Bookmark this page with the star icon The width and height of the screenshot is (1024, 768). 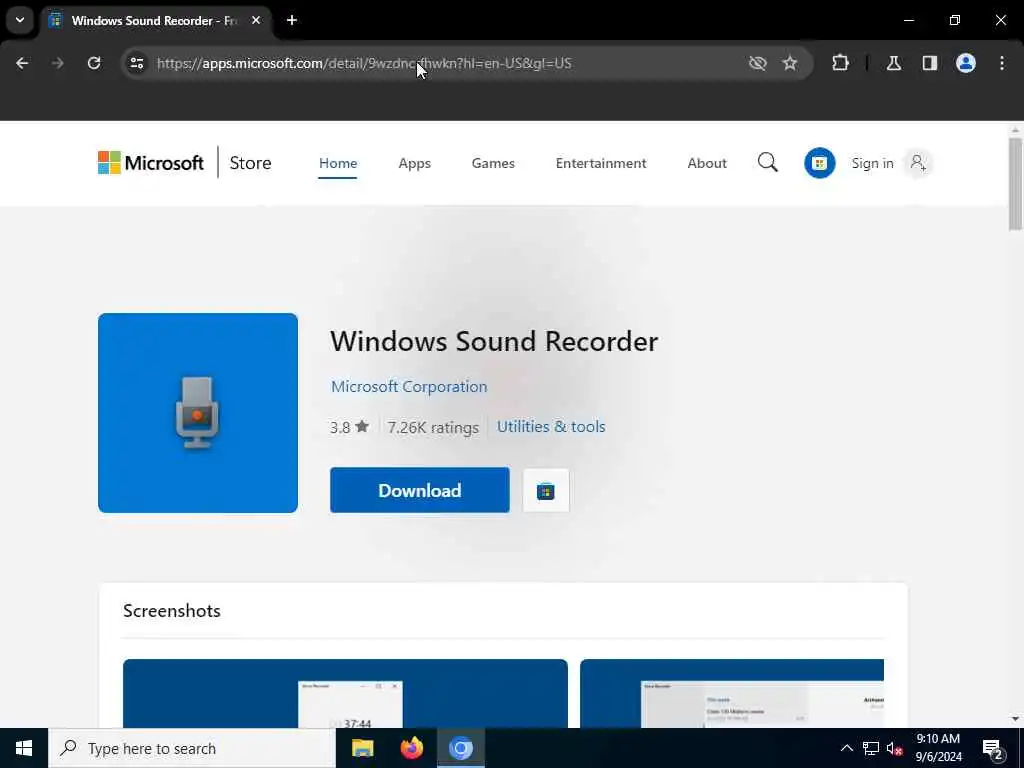[x=790, y=63]
